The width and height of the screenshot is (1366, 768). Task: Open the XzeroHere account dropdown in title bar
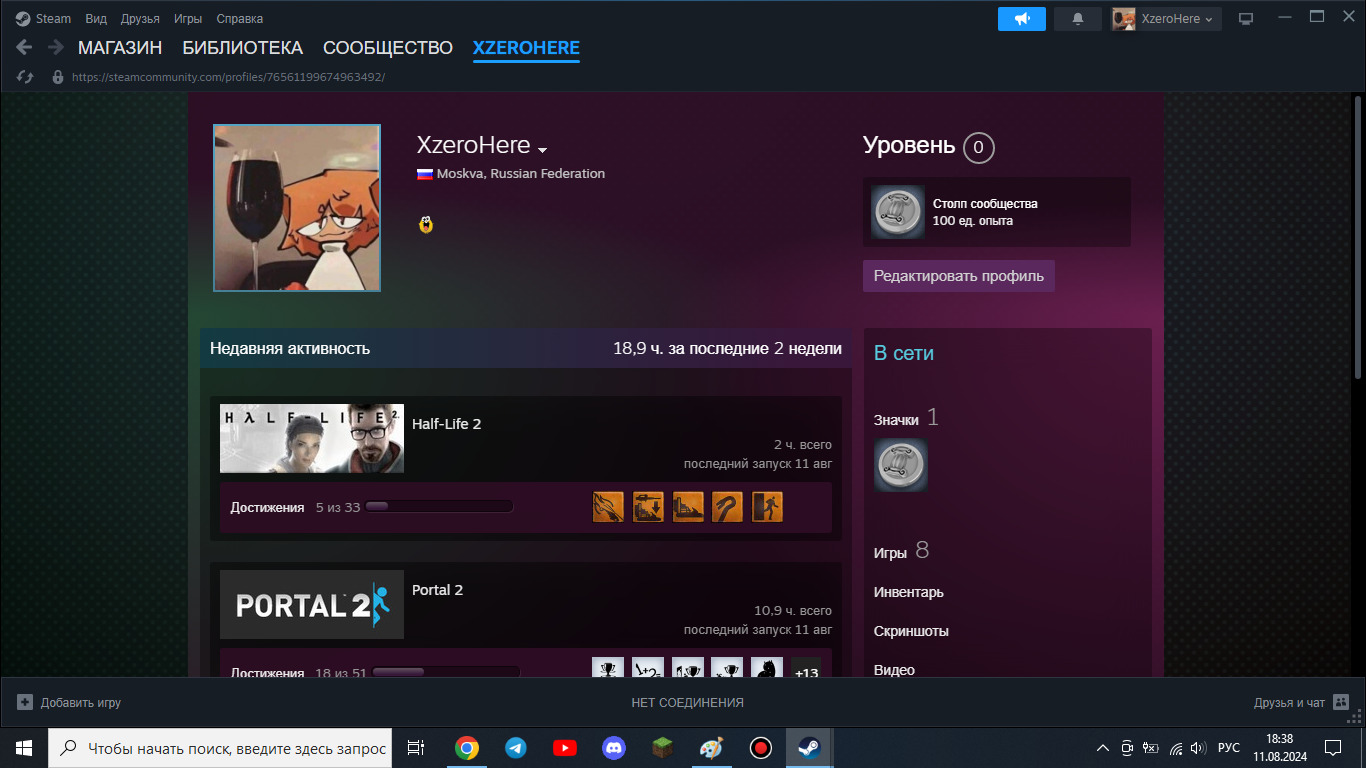tap(1166, 19)
